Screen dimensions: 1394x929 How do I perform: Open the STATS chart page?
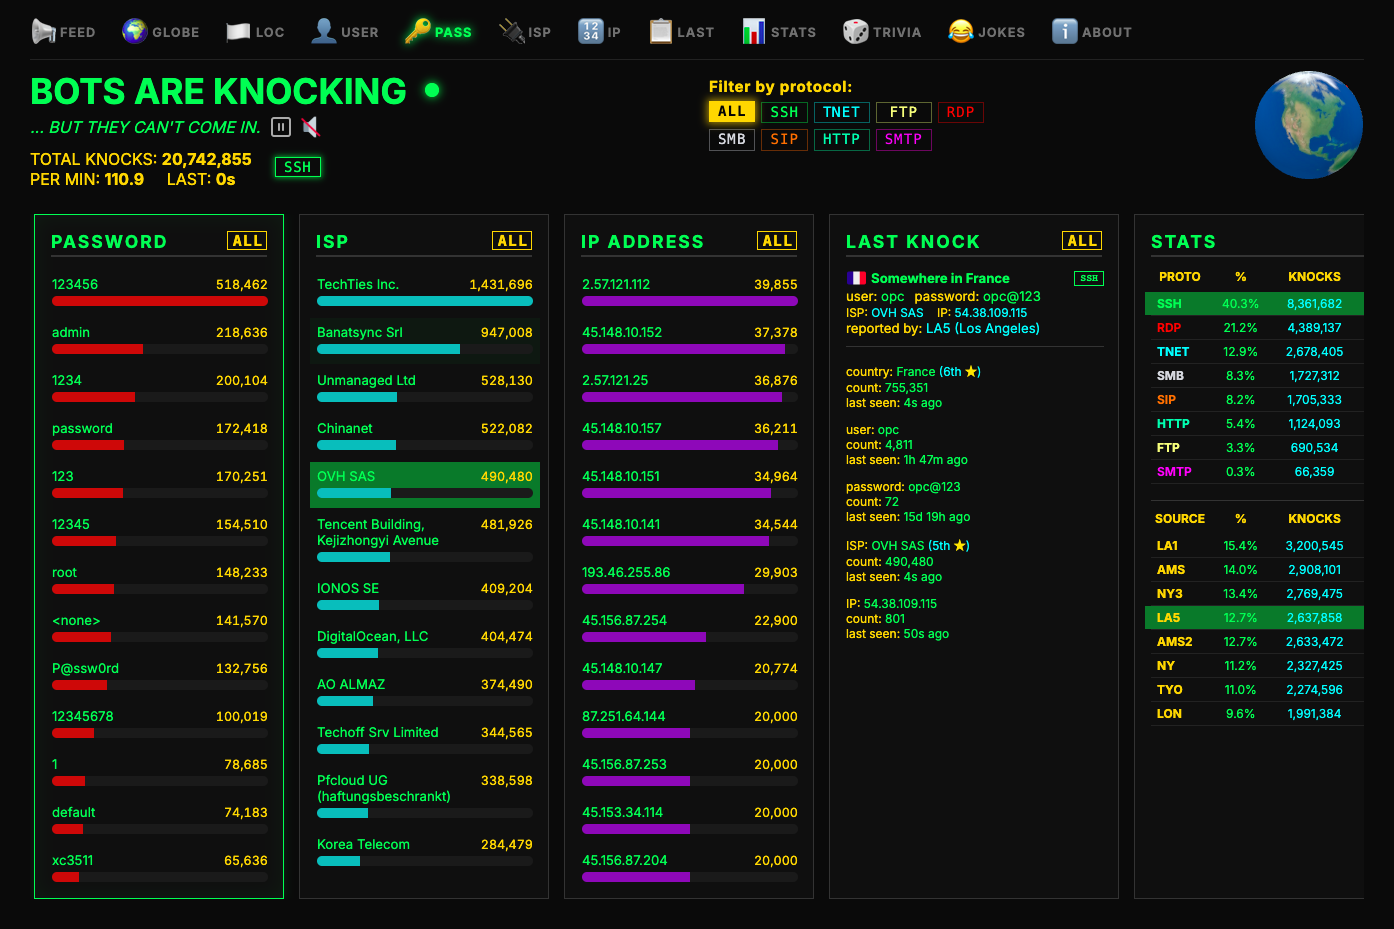pos(779,32)
